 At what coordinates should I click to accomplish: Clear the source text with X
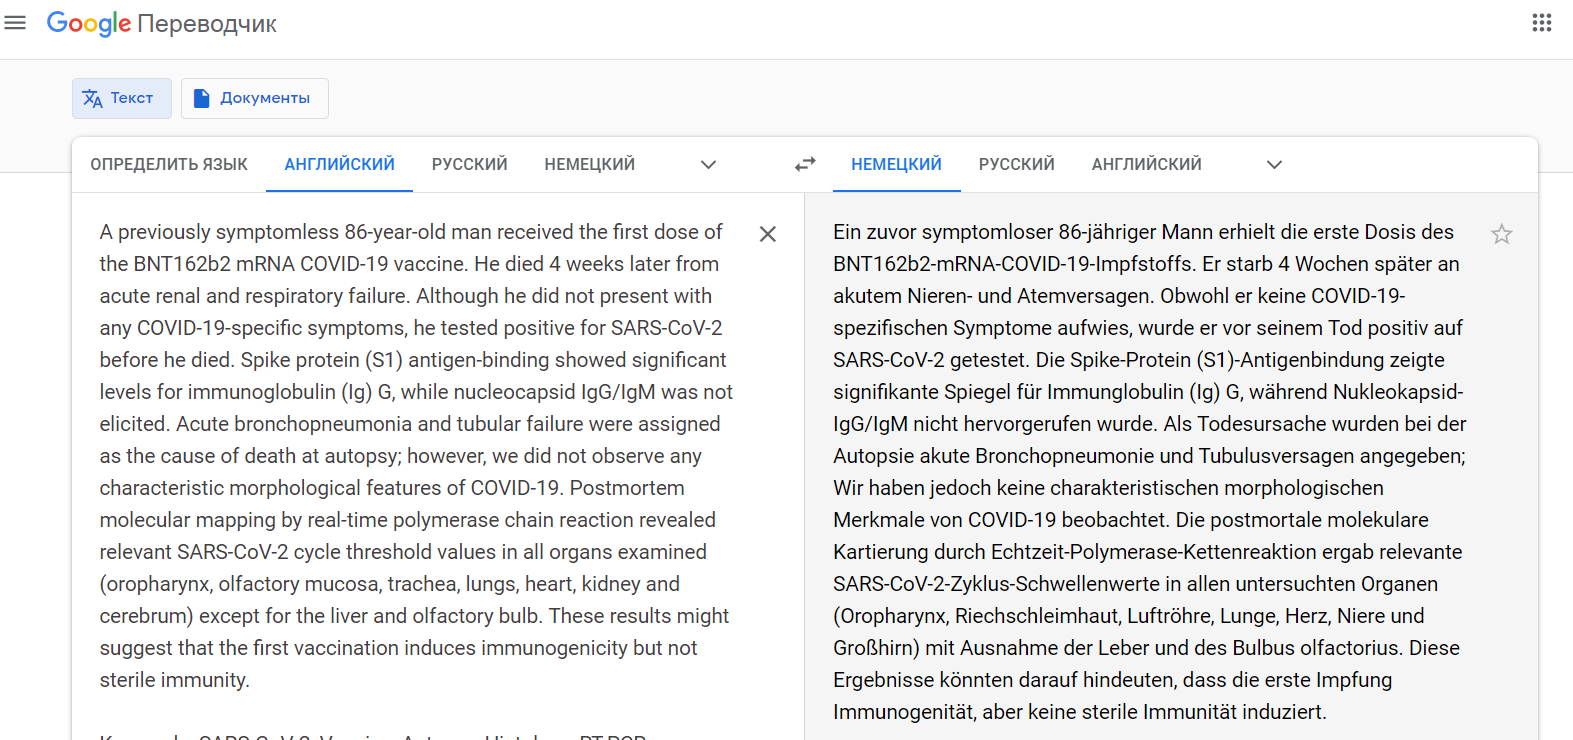click(x=767, y=234)
